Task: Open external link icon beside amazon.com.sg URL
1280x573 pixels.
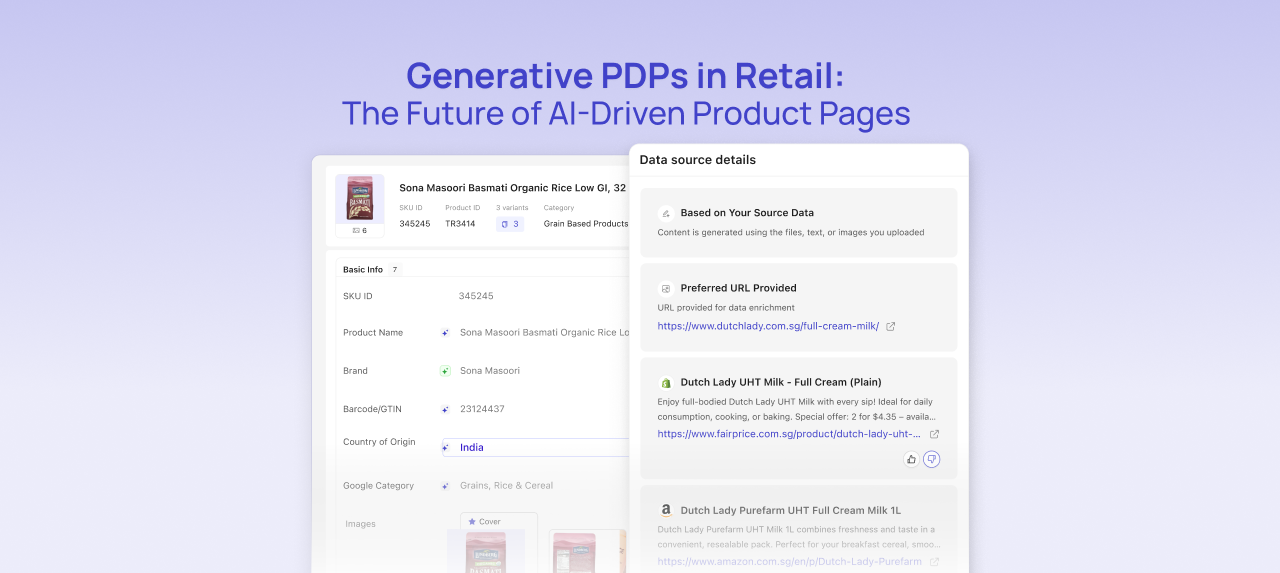Action: (934, 562)
